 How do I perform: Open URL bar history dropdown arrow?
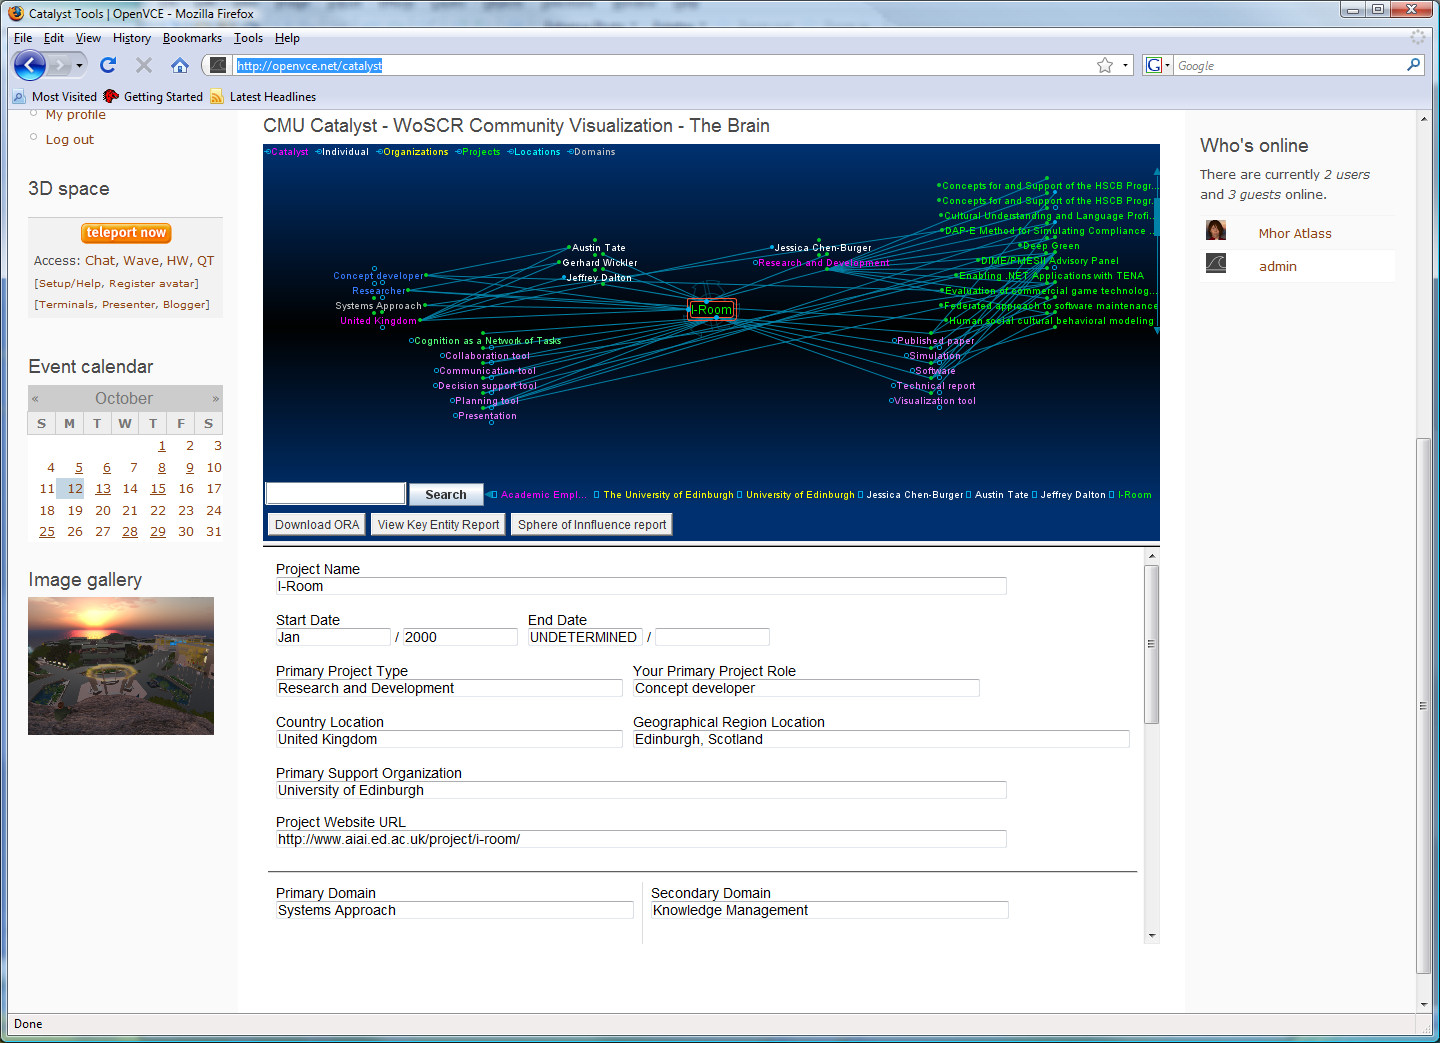click(1125, 65)
